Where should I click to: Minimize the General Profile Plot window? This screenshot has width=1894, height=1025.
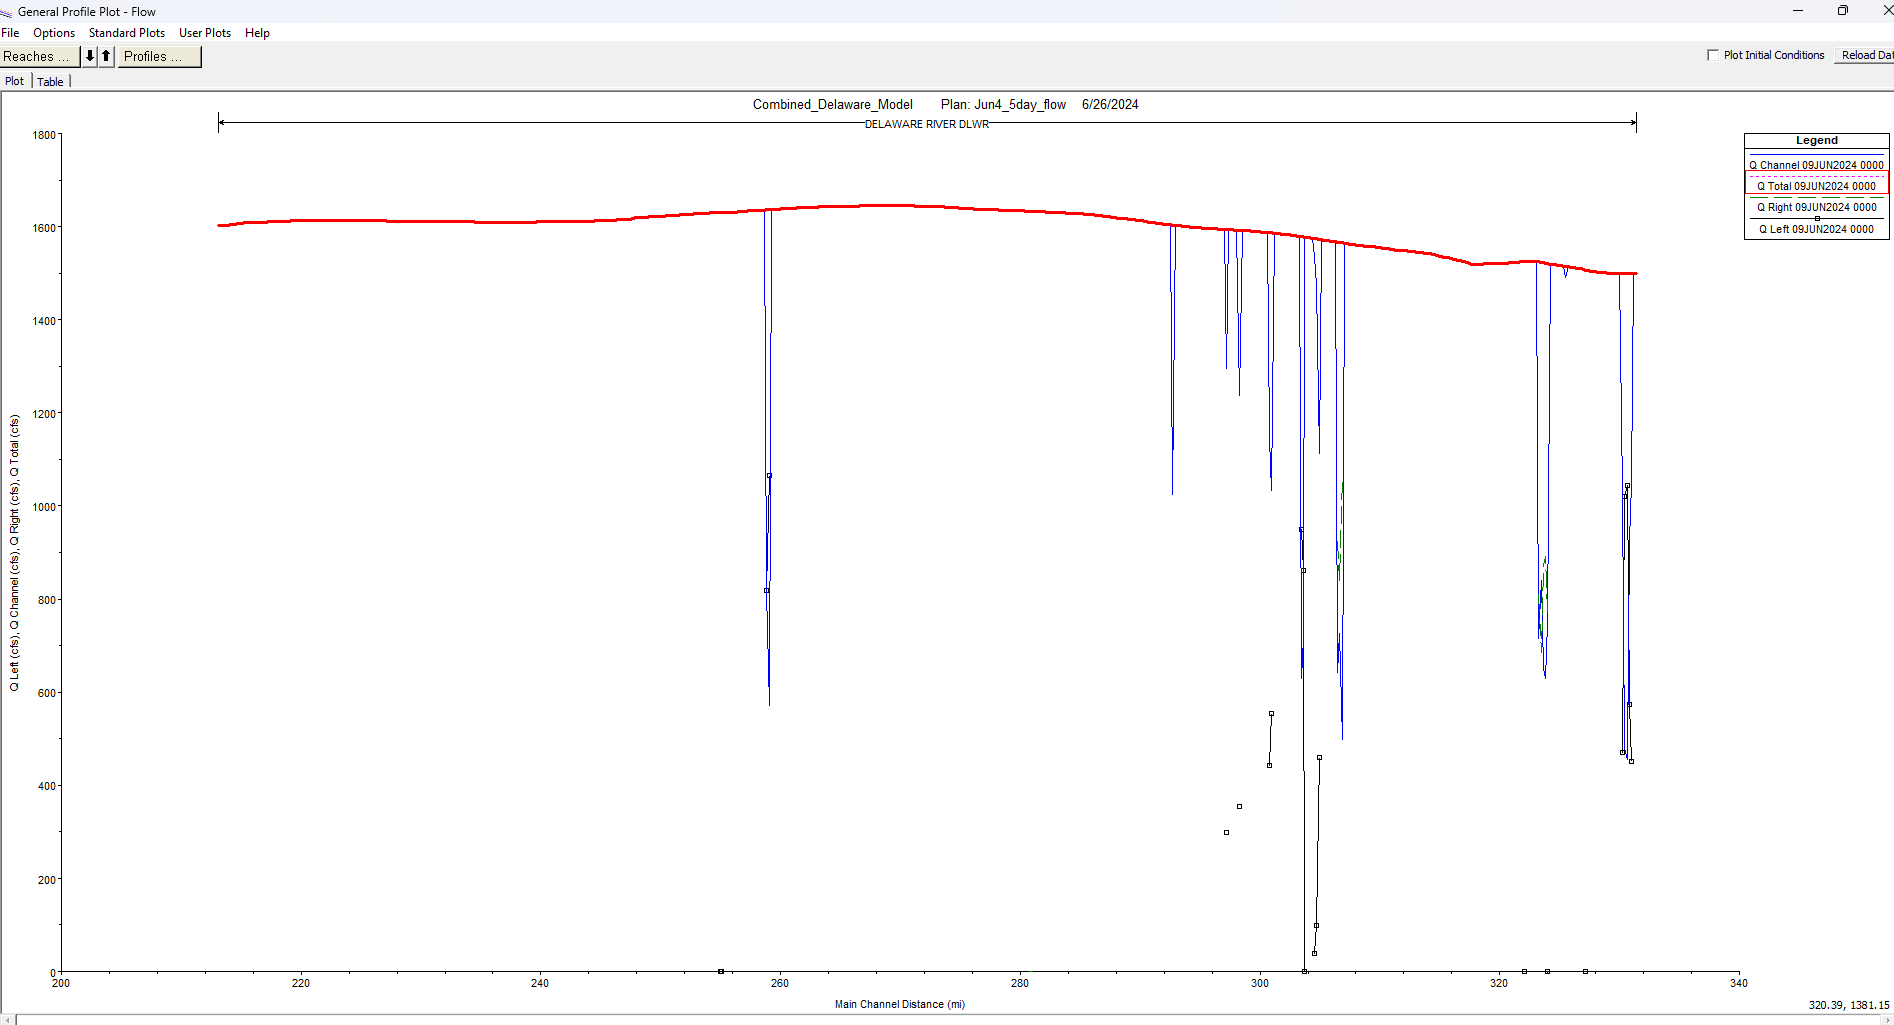[1797, 11]
